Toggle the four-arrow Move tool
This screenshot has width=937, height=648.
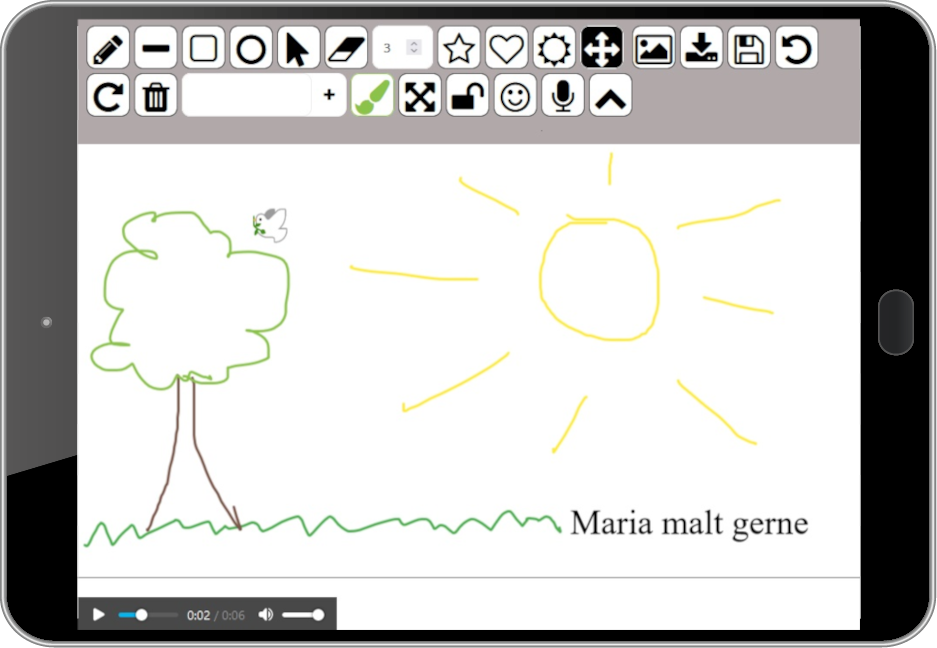click(602, 48)
